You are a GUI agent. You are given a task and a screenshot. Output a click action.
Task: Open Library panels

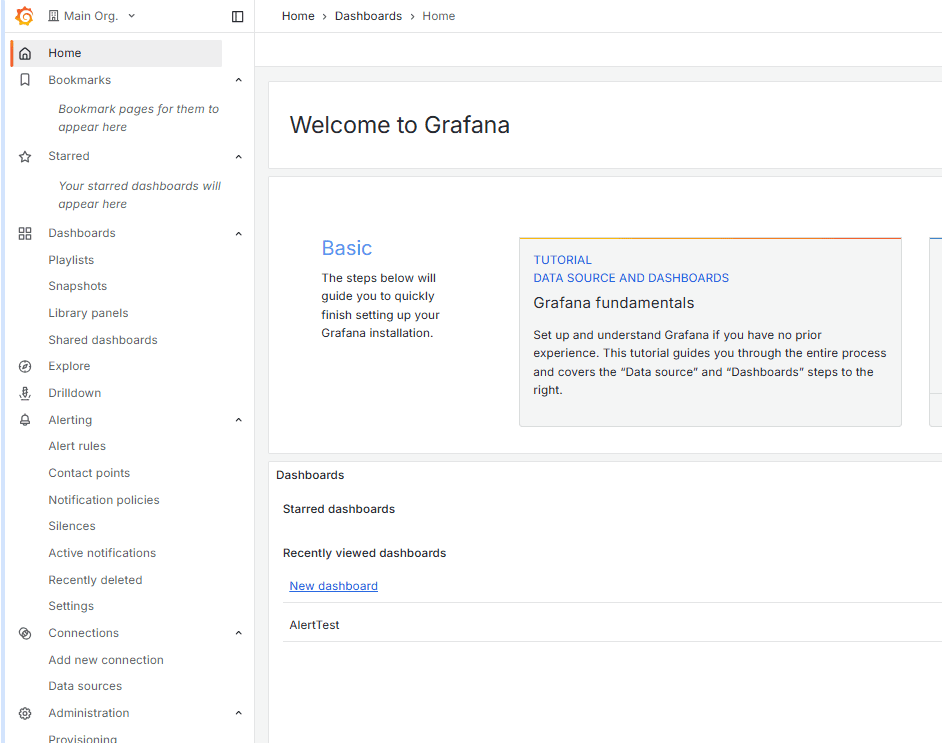click(88, 313)
